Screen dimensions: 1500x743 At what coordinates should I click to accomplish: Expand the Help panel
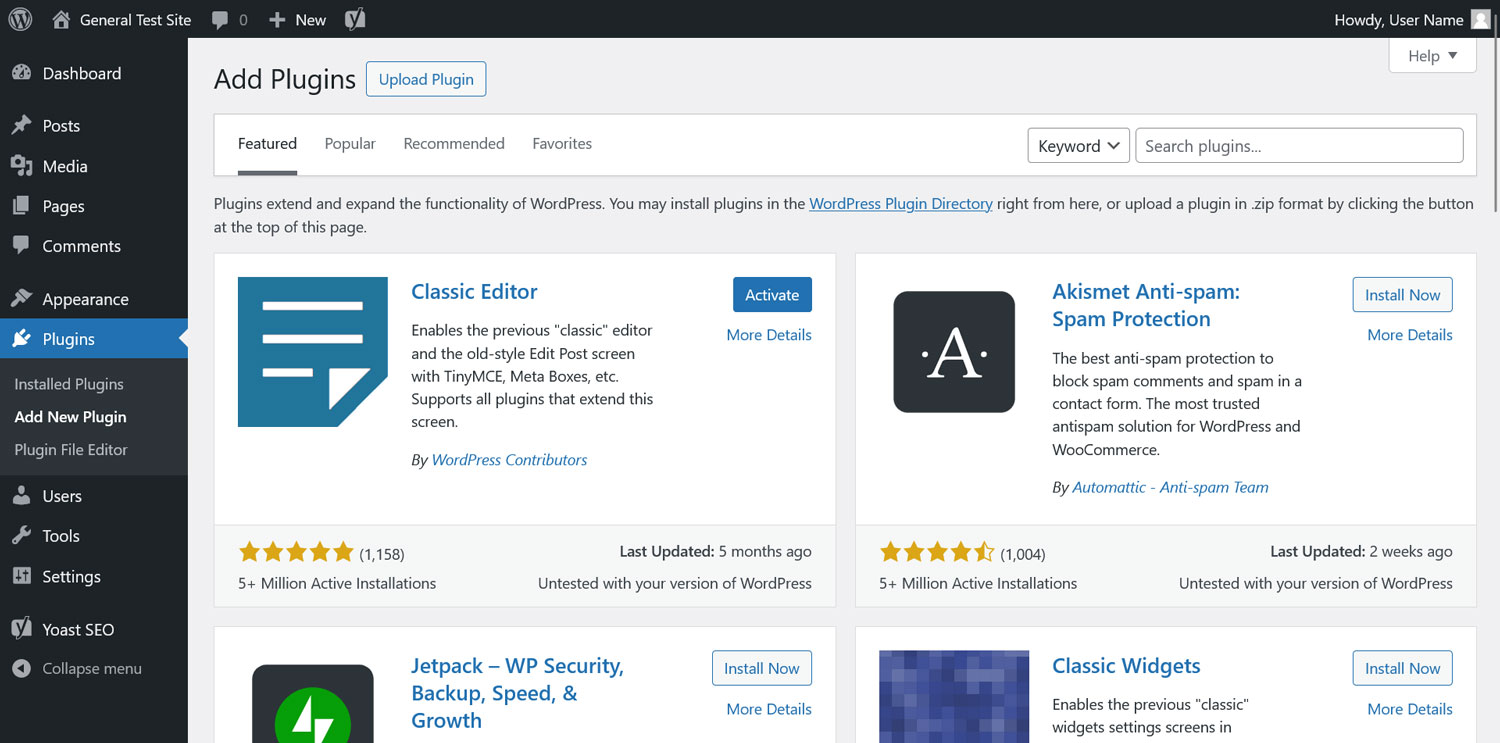[x=1431, y=55]
